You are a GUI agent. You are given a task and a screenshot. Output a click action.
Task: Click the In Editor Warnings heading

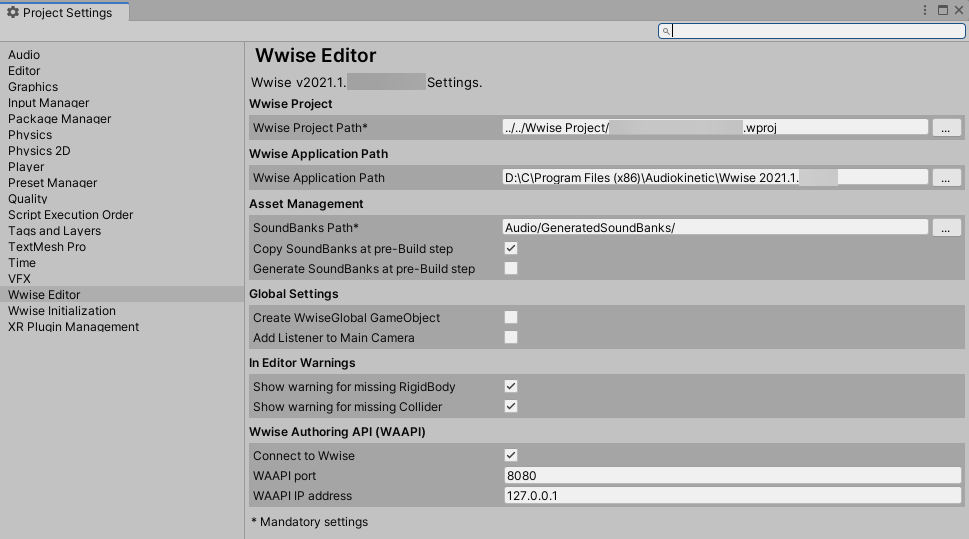click(302, 363)
